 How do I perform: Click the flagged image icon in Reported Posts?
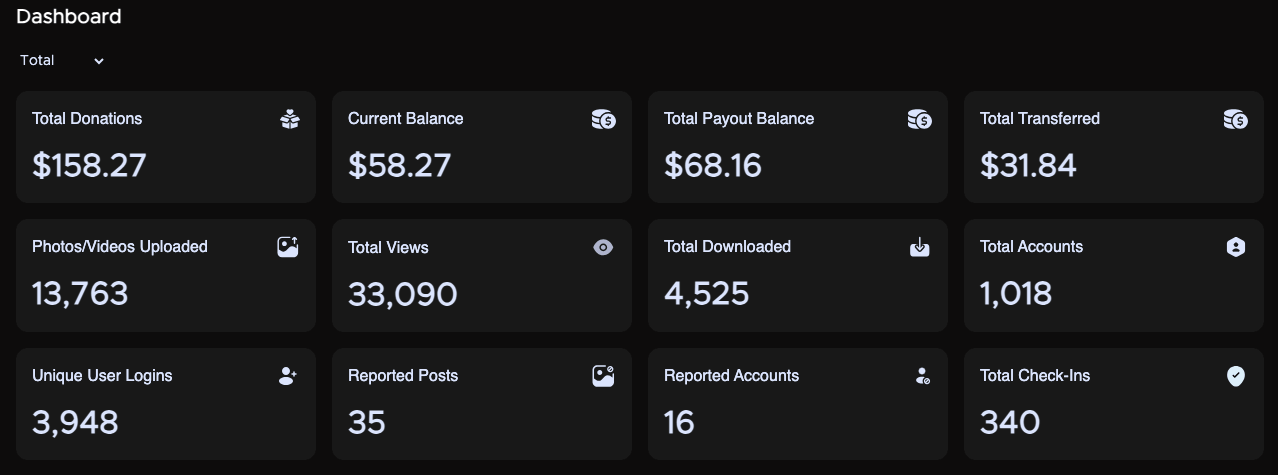pos(603,376)
